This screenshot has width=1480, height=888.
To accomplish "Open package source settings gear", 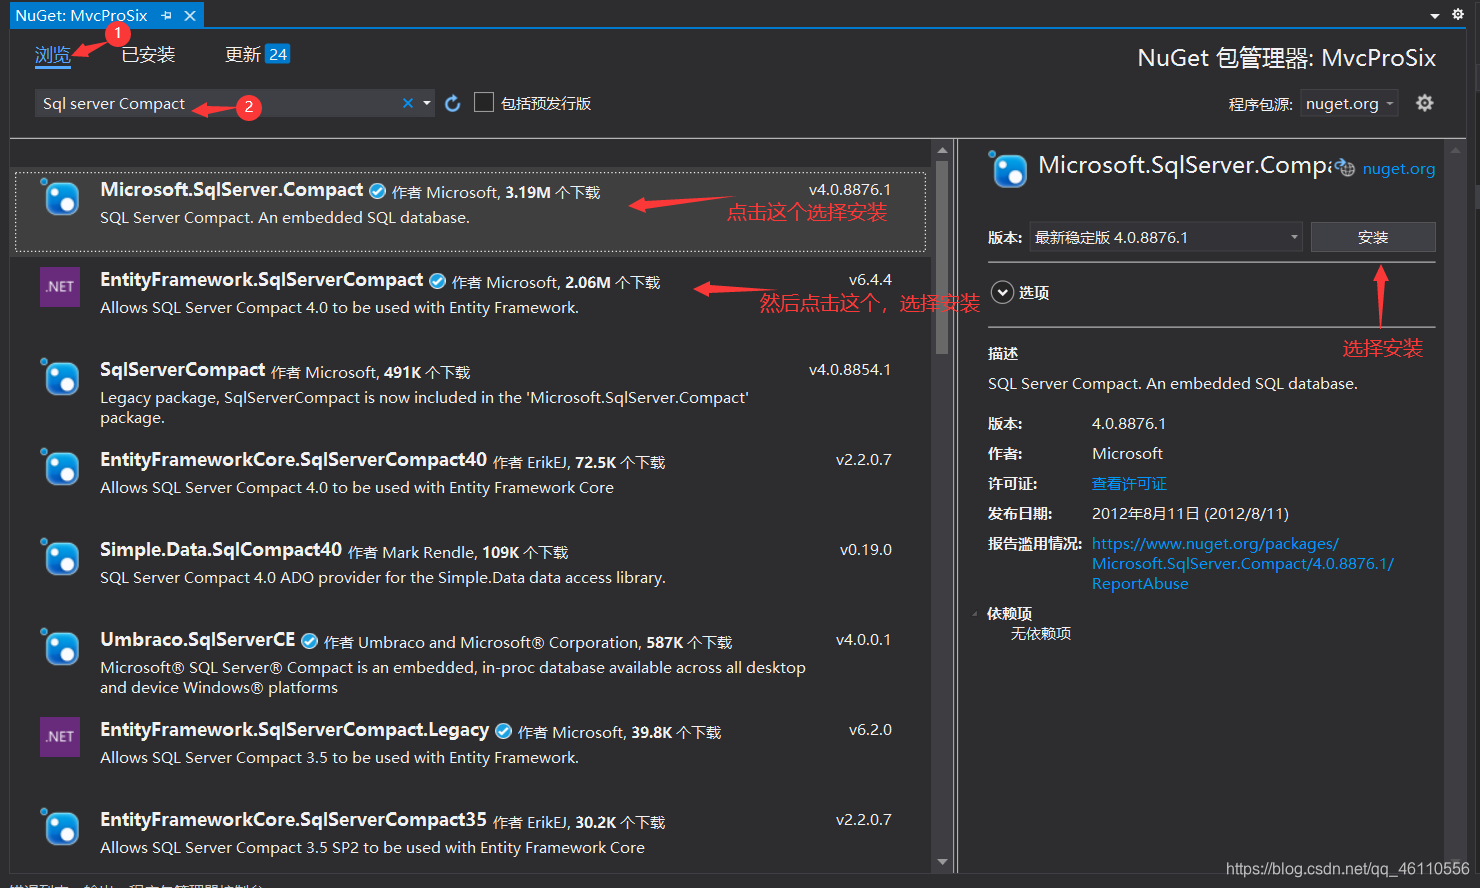I will click(x=1425, y=103).
